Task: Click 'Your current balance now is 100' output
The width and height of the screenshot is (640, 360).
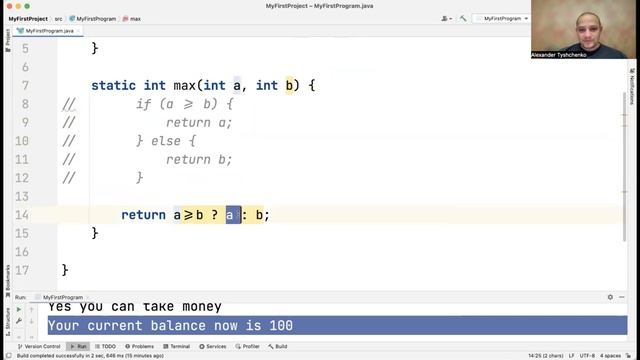Action: [170, 325]
